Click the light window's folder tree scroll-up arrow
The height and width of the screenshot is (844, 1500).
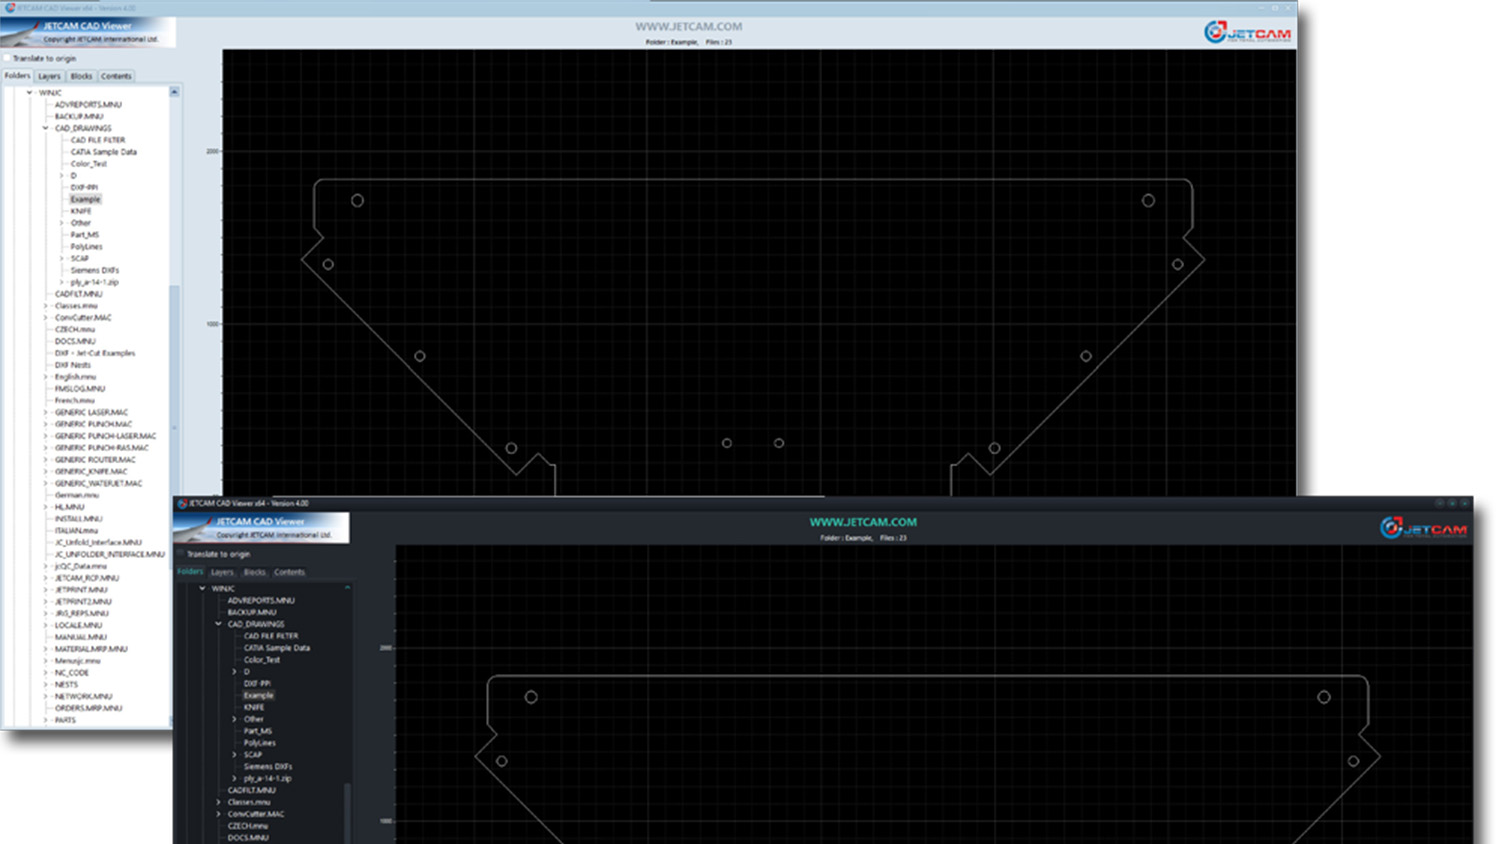(175, 92)
